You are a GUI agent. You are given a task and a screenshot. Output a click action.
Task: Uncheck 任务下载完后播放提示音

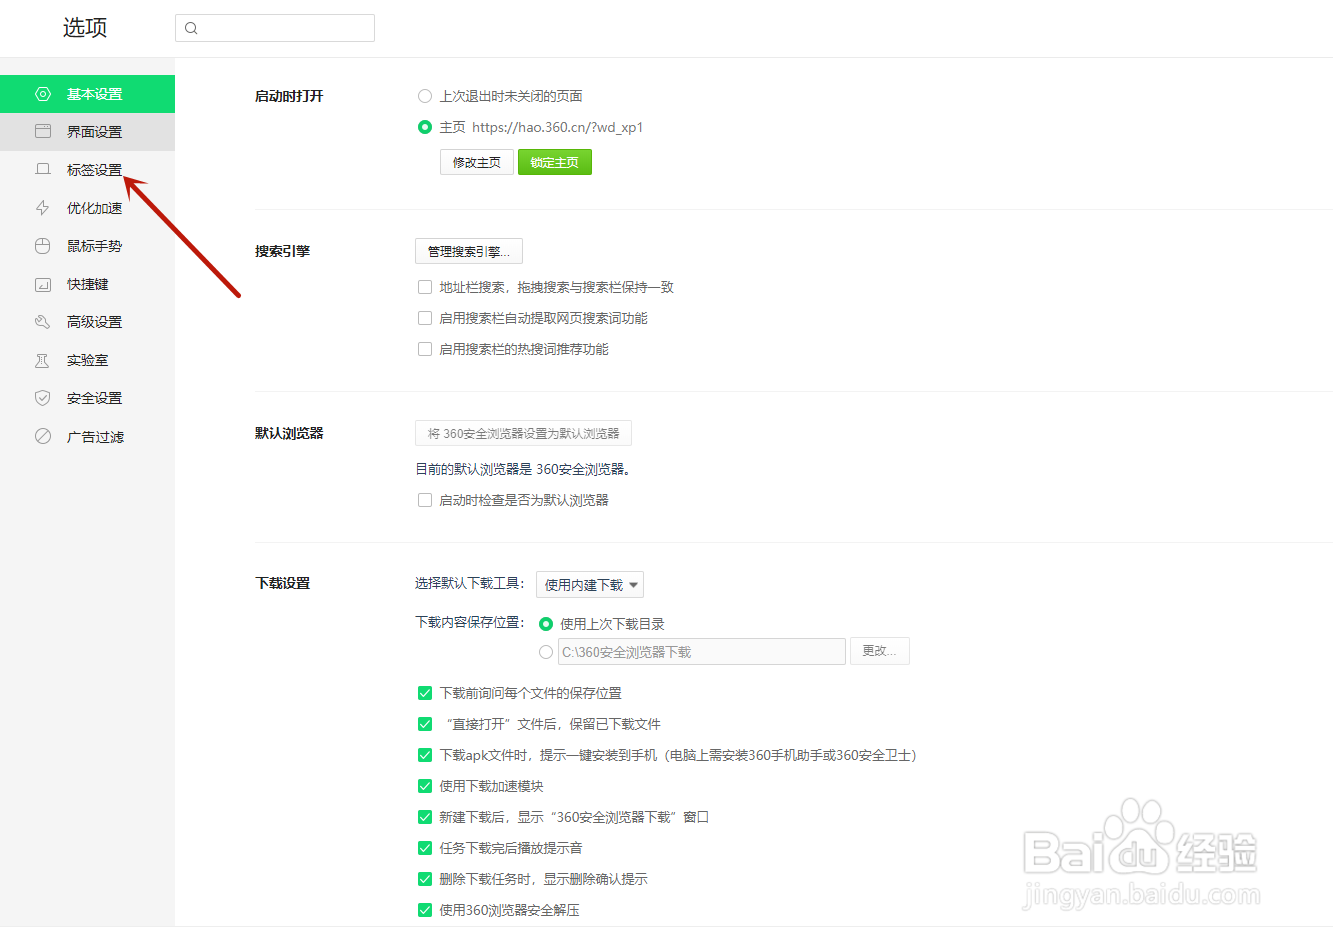(x=425, y=848)
